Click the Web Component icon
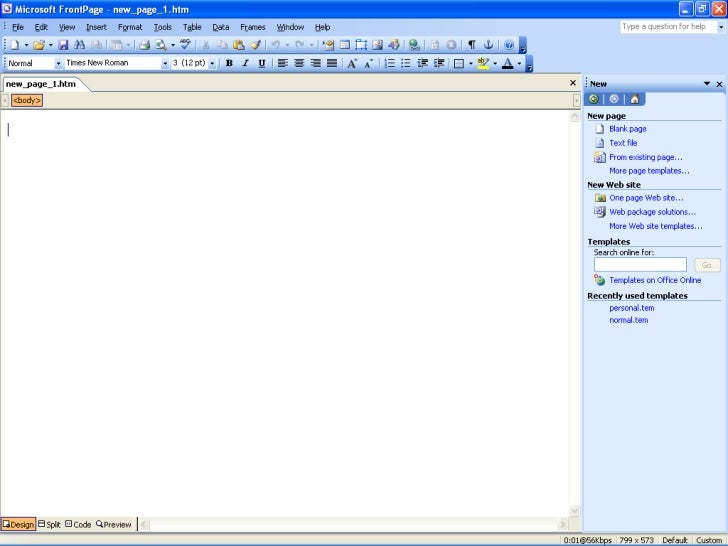The image size is (728, 546). pos(328,45)
